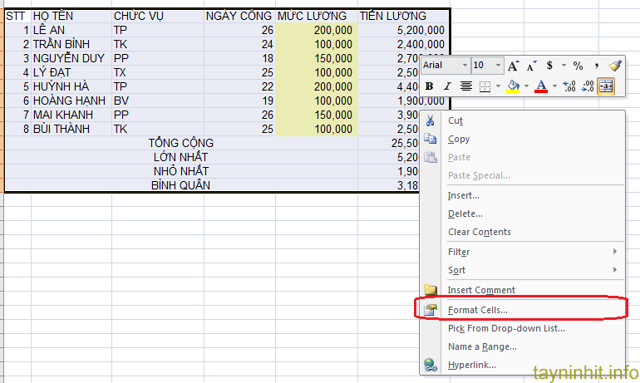Click the Increase Decimal icon
Image resolution: width=640 pixels, height=383 pixels.
click(x=569, y=86)
